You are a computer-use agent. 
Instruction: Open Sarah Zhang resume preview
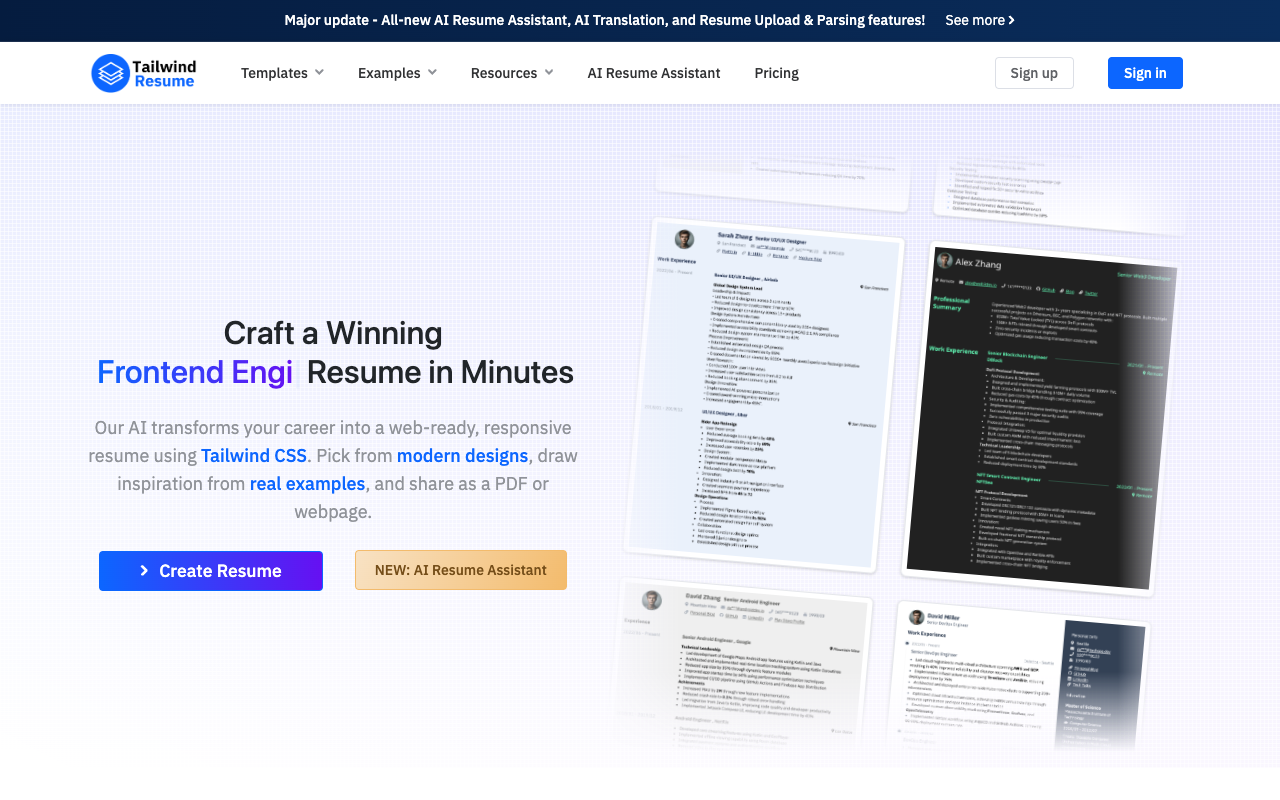[764, 395]
